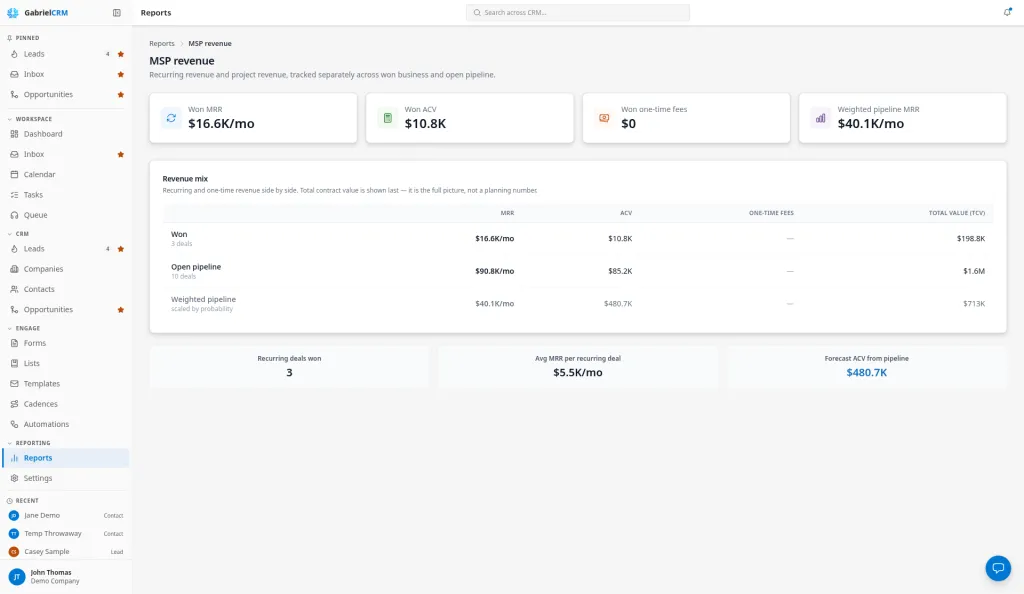Viewport: 1024px width, 594px height.
Task: Open the notifications bell
Action: [1007, 12]
